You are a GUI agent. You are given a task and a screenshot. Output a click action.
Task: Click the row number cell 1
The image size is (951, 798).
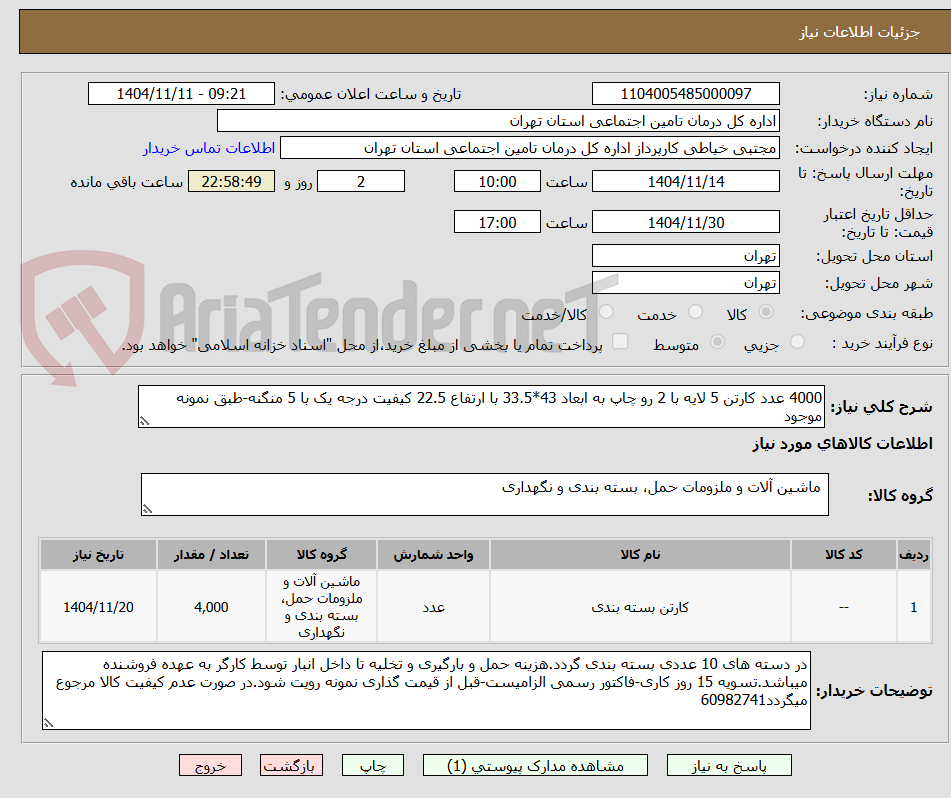914,607
